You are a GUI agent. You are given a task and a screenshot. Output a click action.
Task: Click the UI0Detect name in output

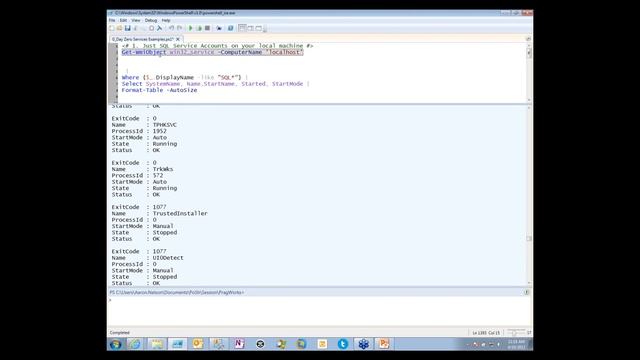point(168,258)
